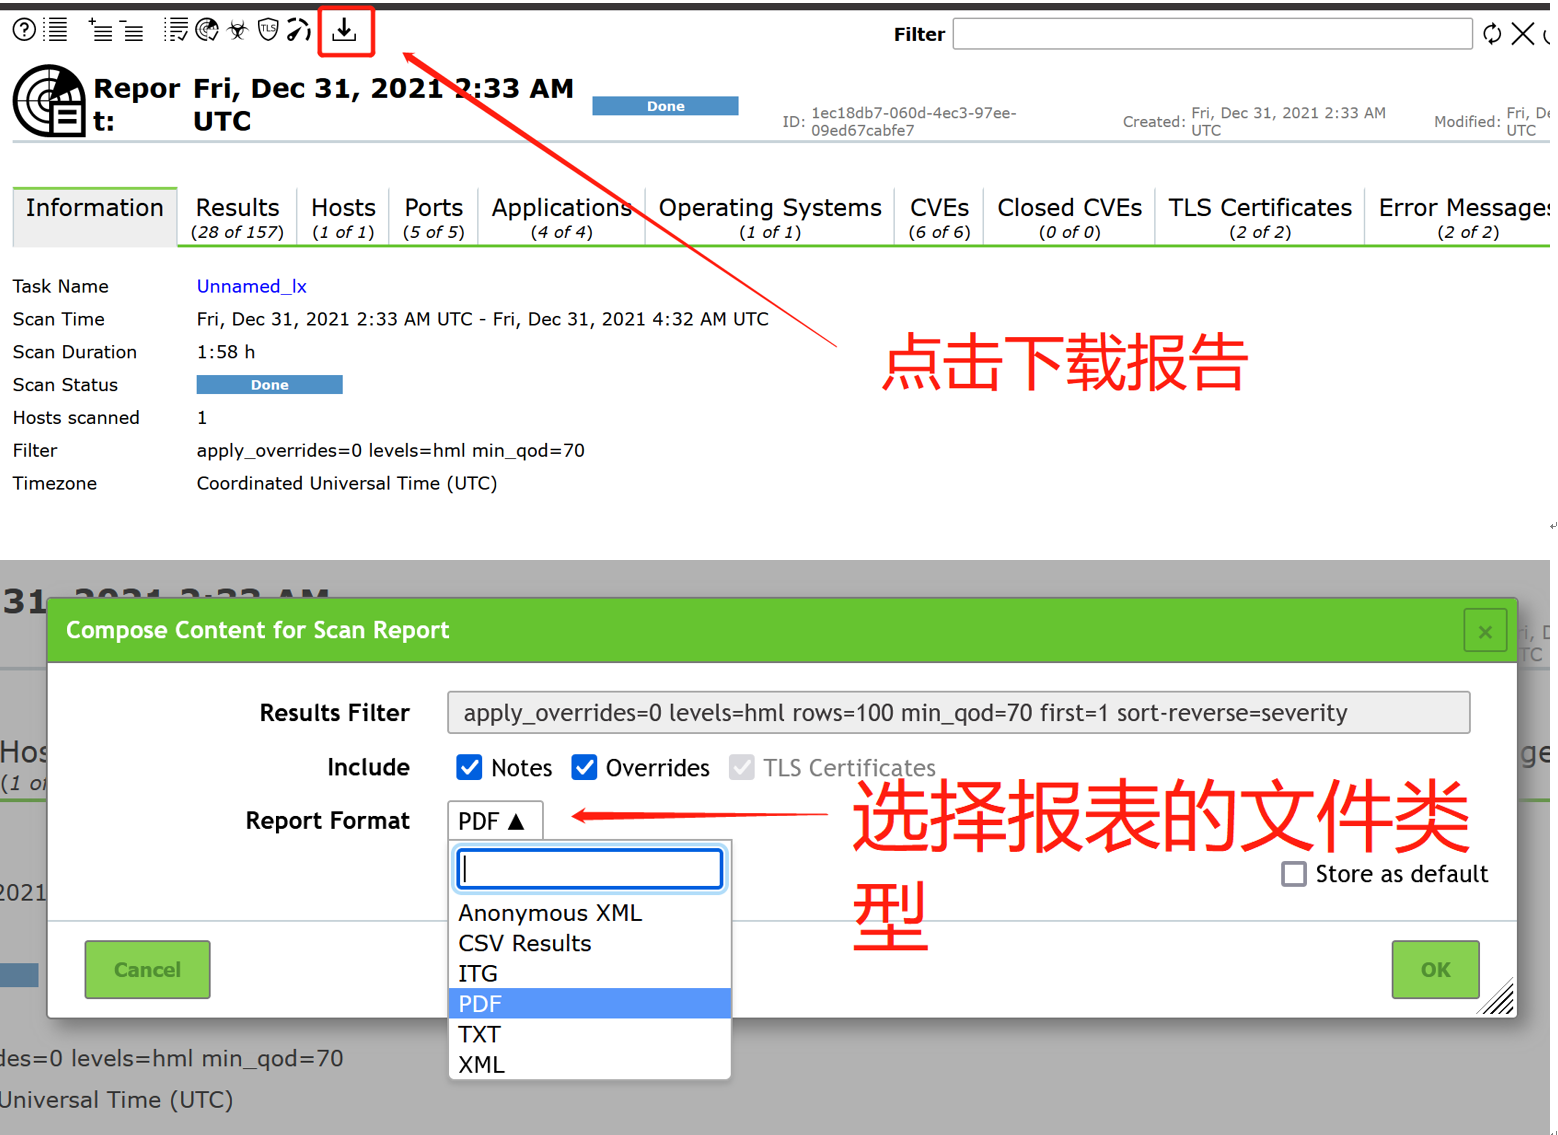Image resolution: width=1558 pixels, height=1135 pixels.
Task: Open the help icon on the toolbar
Action: point(23,29)
